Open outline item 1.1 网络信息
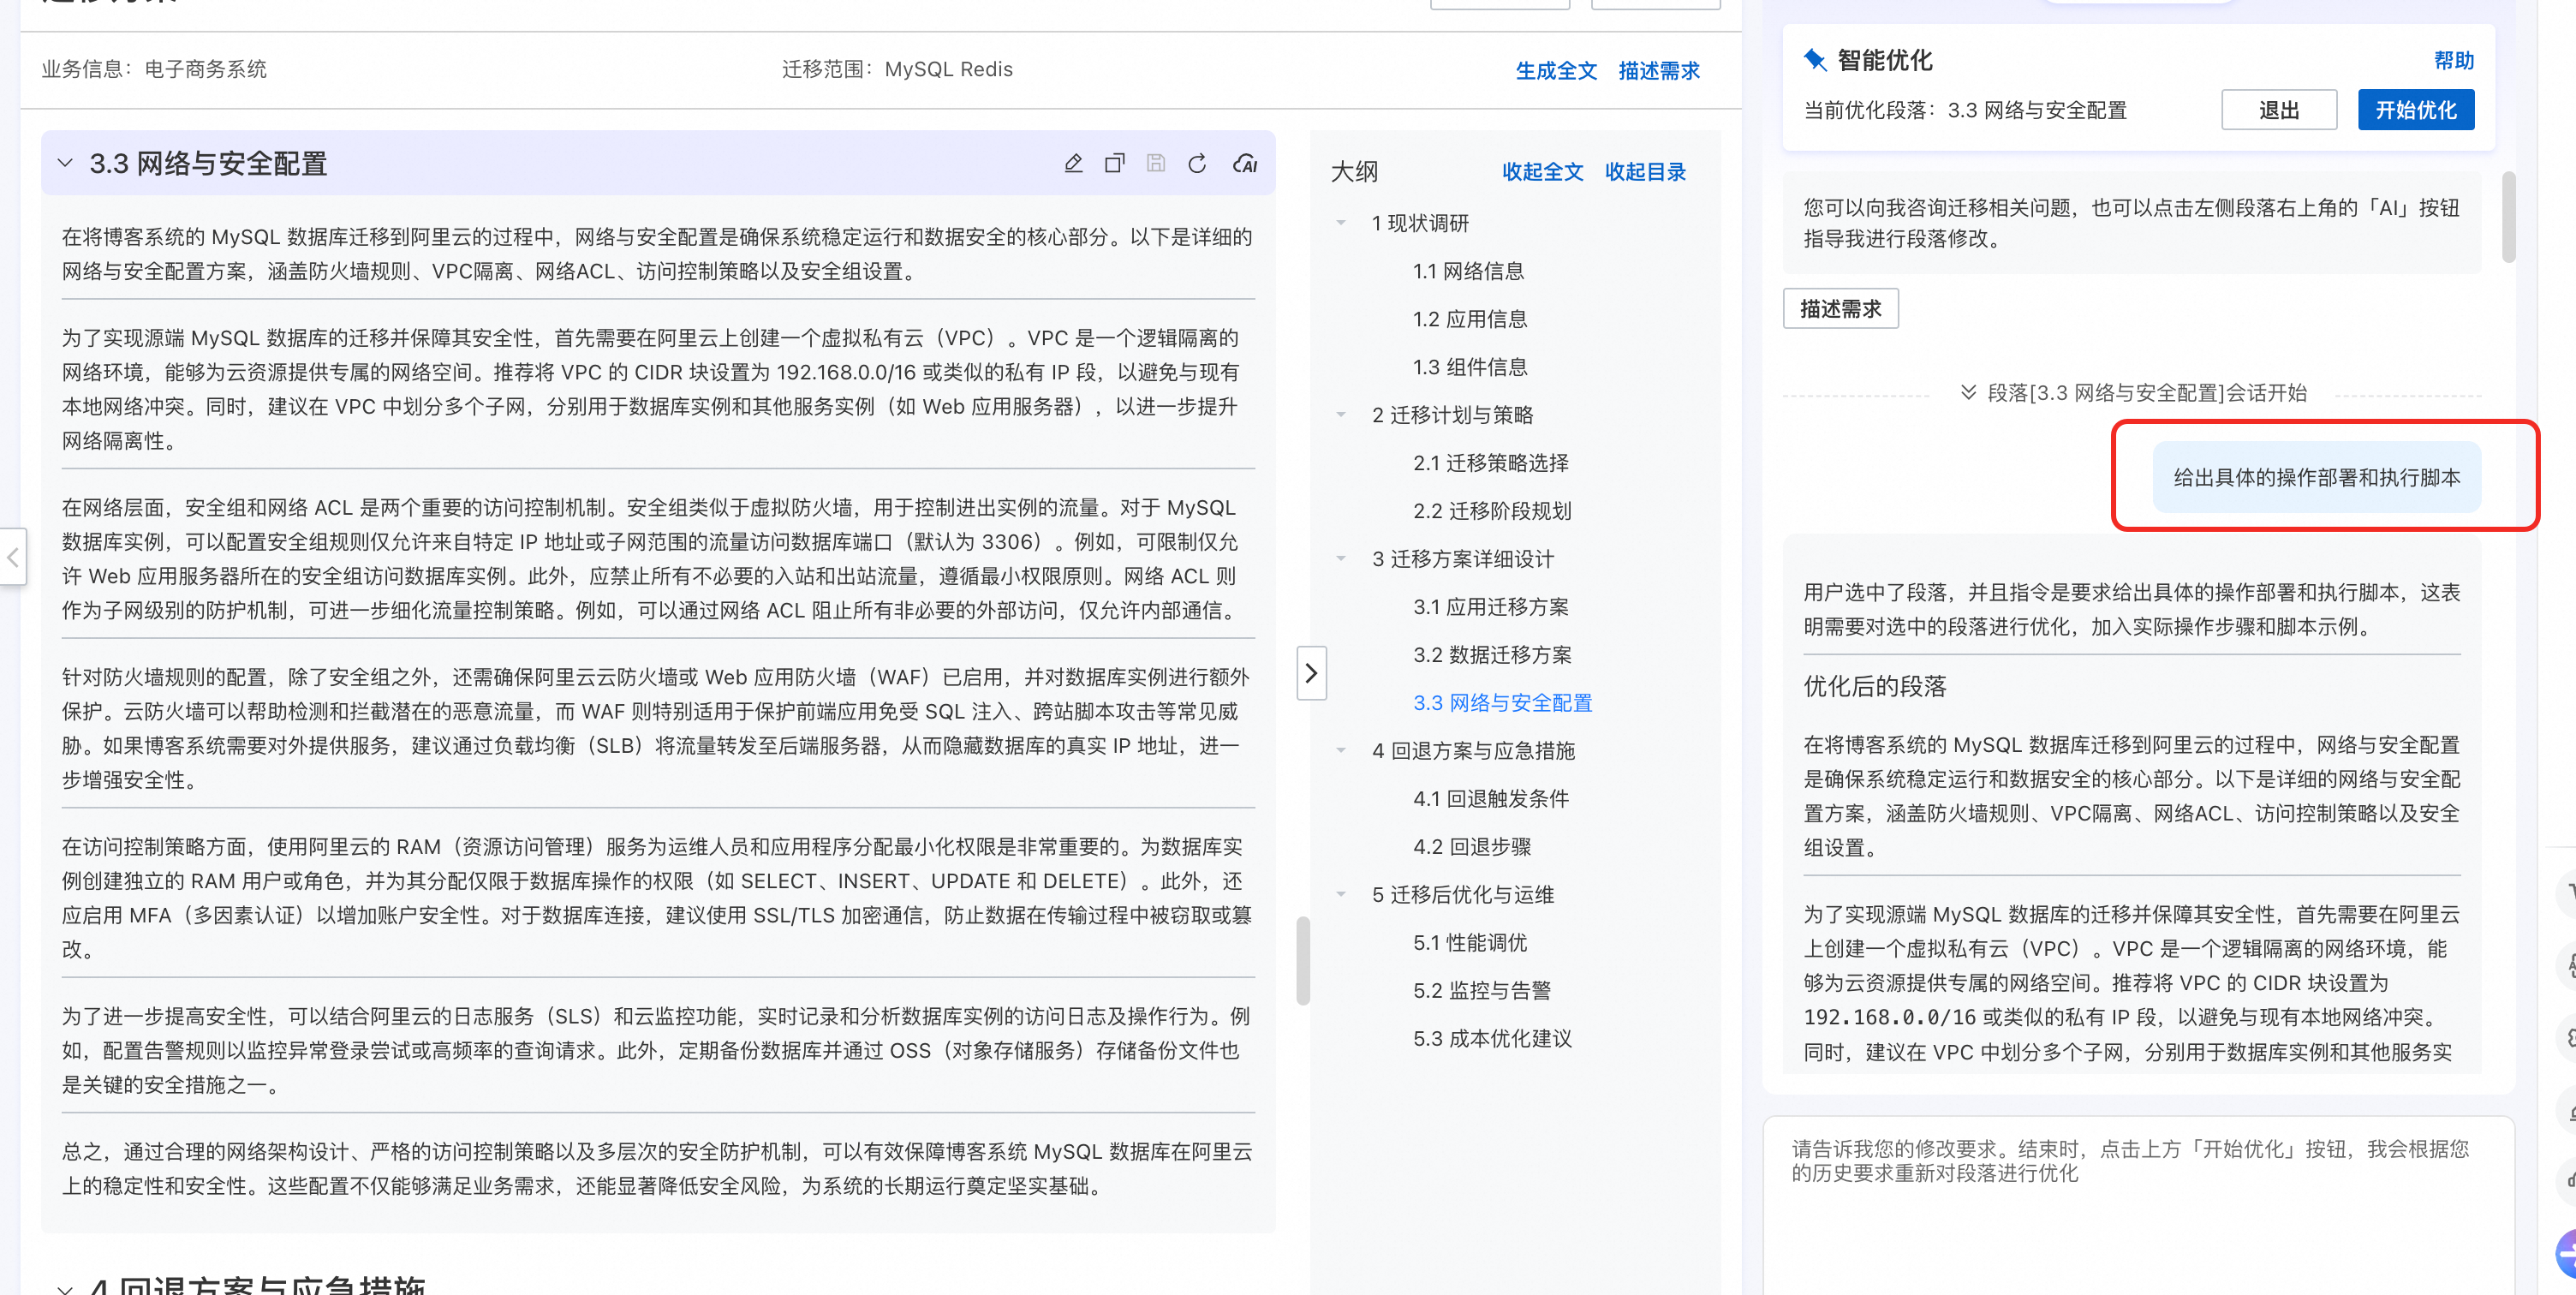Image resolution: width=2576 pixels, height=1295 pixels. point(1468,271)
